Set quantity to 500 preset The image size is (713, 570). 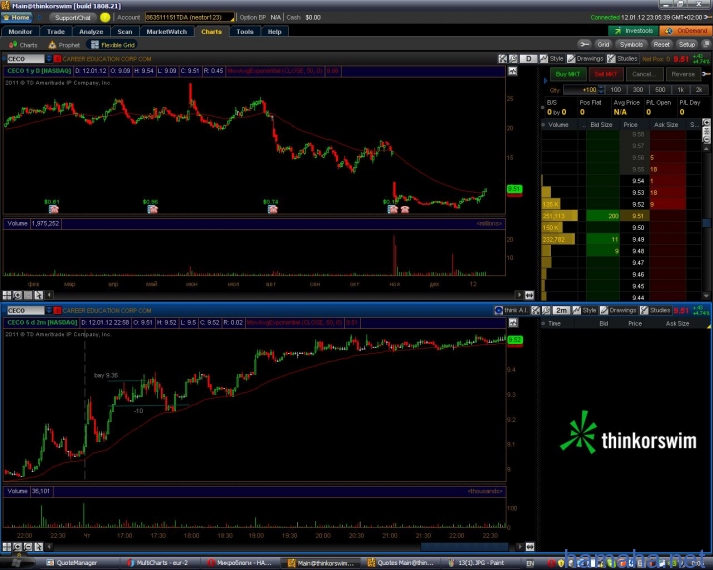660,90
